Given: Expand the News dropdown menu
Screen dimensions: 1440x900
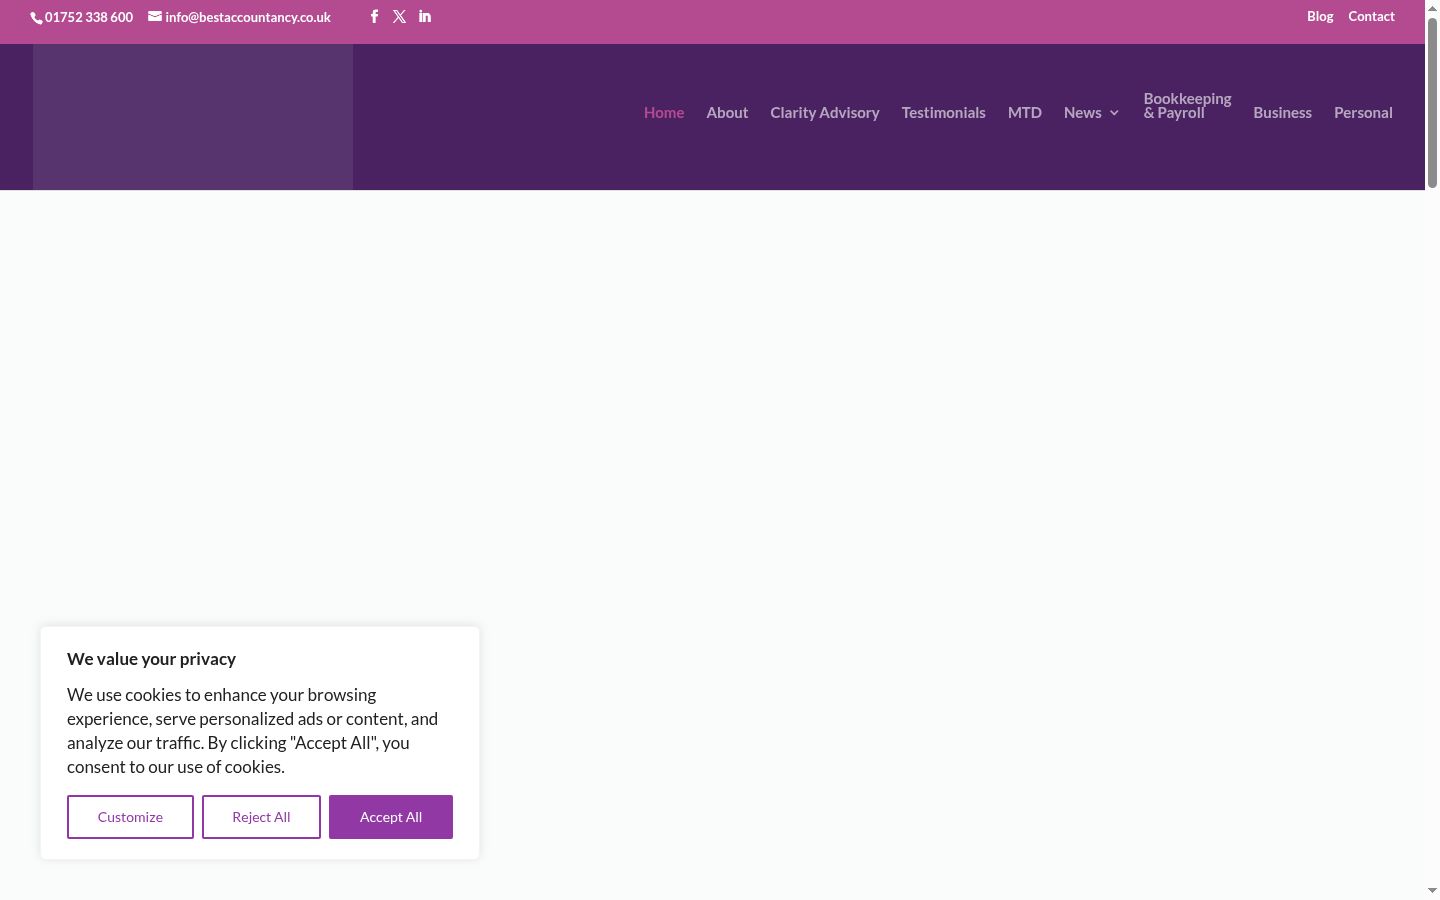Looking at the screenshot, I should pos(1091,112).
